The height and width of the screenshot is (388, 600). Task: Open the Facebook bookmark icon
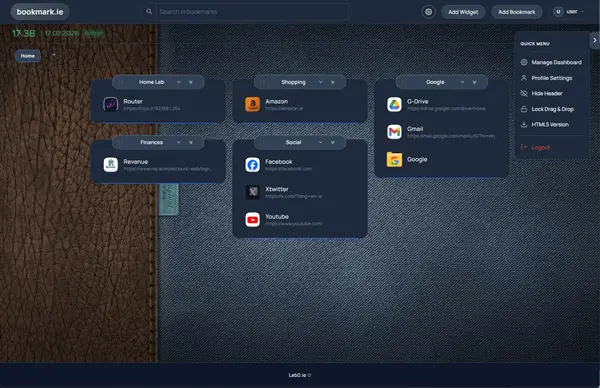(x=253, y=165)
